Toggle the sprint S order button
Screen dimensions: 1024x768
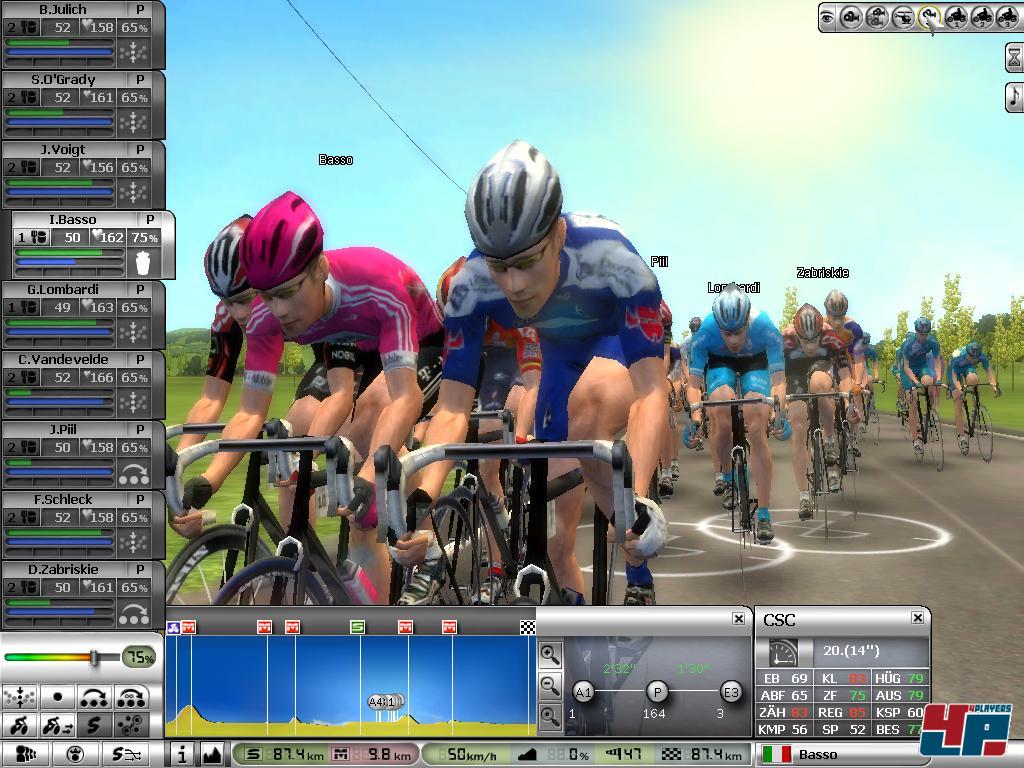[x=95, y=725]
